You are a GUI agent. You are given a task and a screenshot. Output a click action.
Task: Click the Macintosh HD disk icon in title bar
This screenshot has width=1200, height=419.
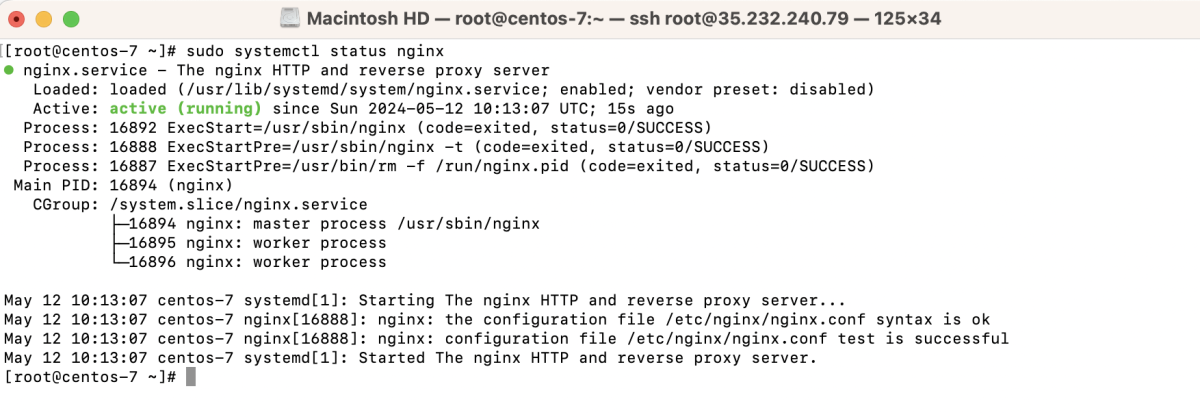click(287, 18)
